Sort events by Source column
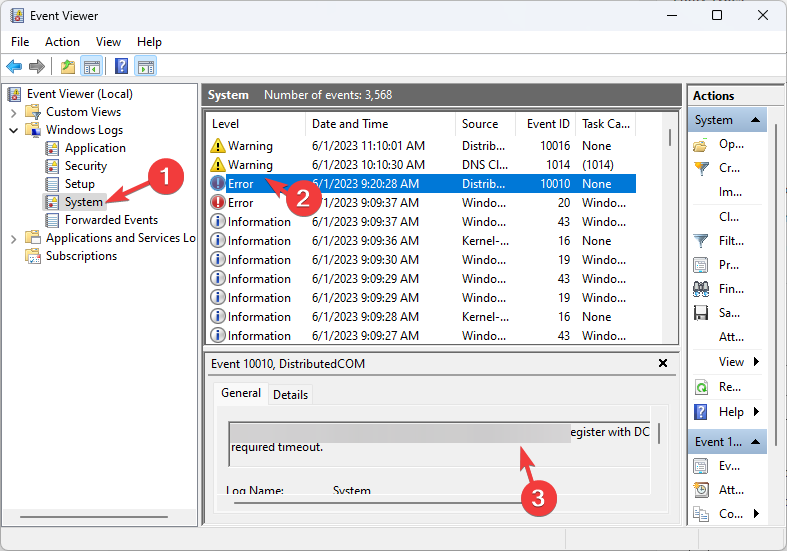The height and width of the screenshot is (551, 787). (x=485, y=124)
